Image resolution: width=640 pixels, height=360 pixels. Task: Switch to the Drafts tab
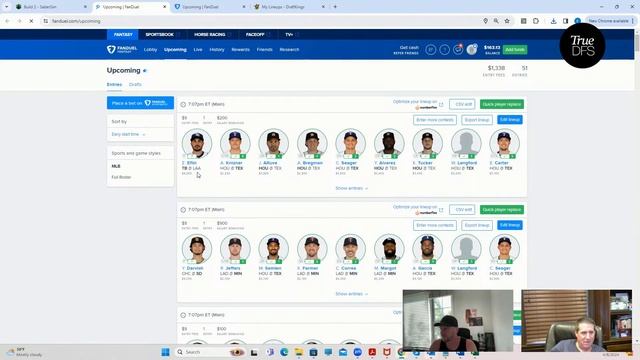(135, 84)
